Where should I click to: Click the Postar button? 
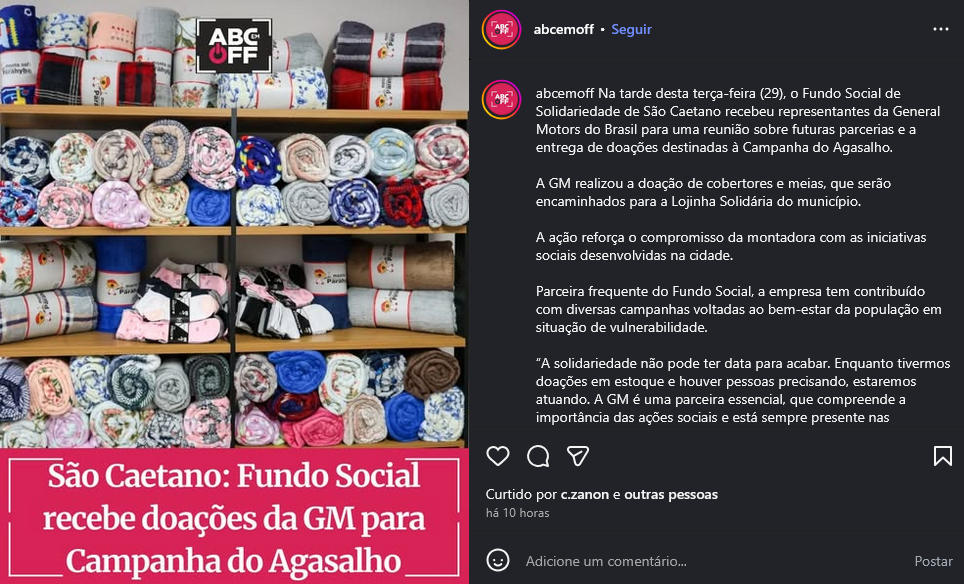point(933,561)
